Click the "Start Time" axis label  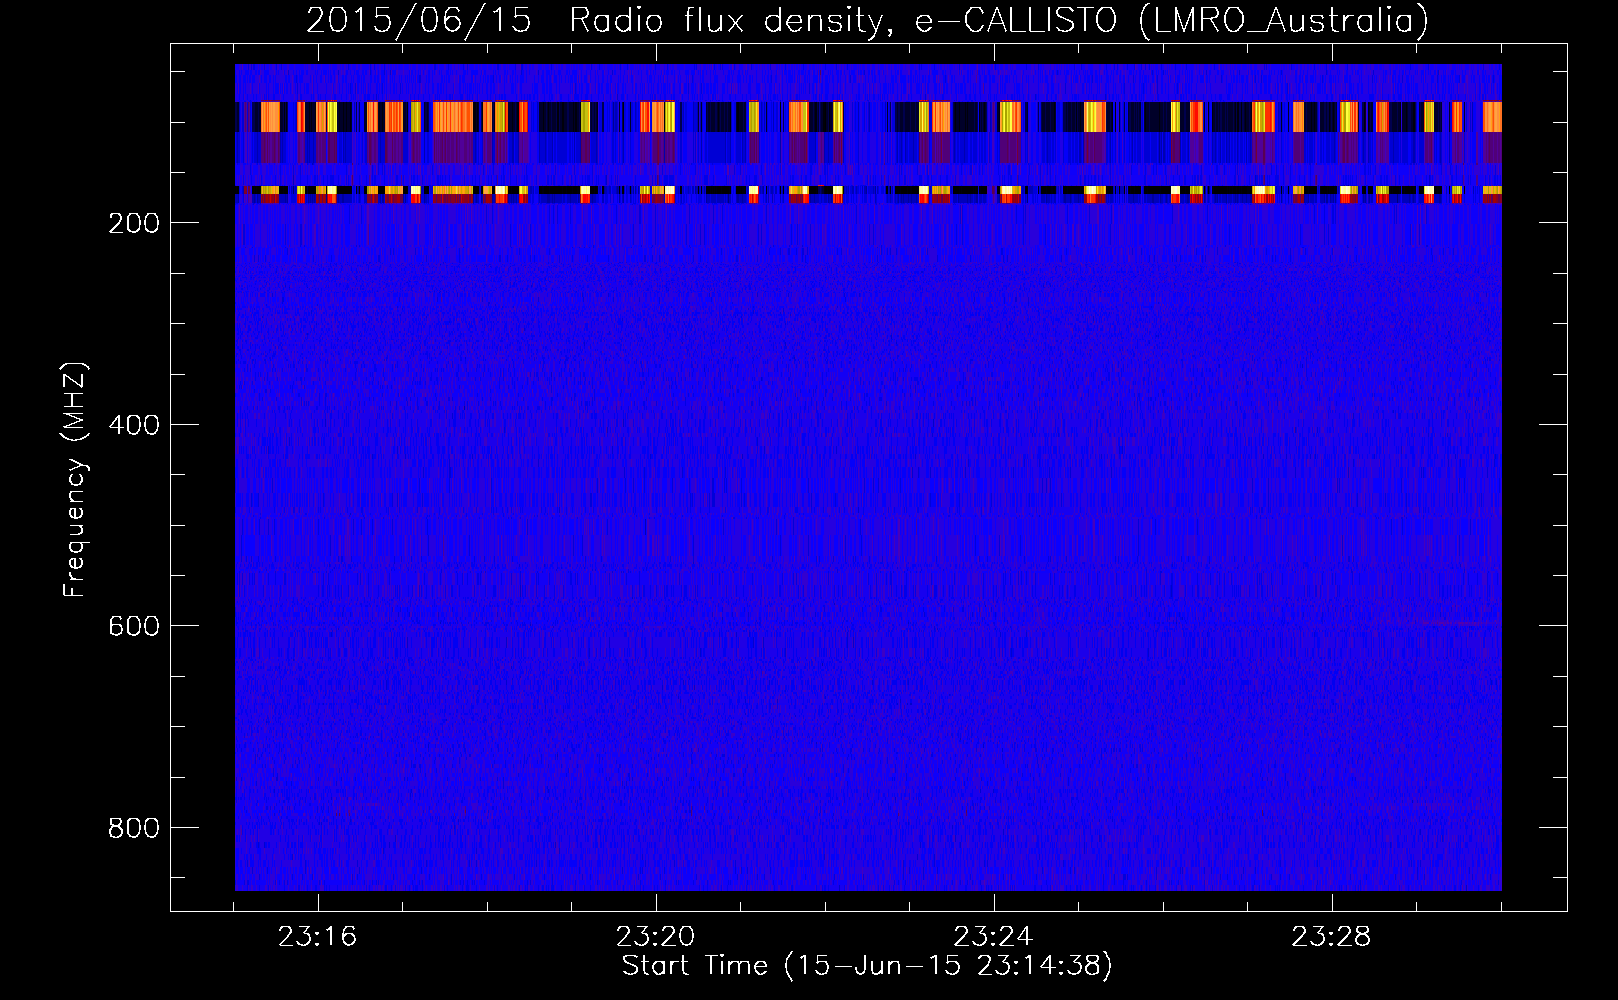point(867,966)
